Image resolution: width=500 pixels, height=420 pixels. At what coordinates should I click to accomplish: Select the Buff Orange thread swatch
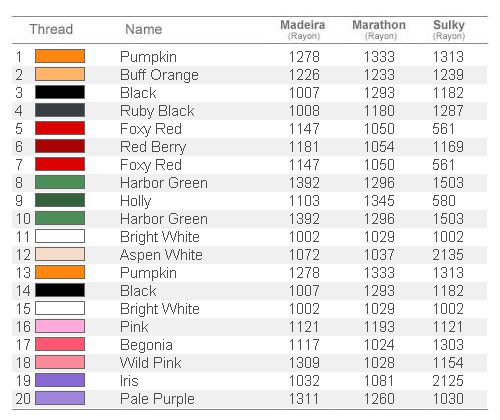pyautogui.click(x=60, y=74)
